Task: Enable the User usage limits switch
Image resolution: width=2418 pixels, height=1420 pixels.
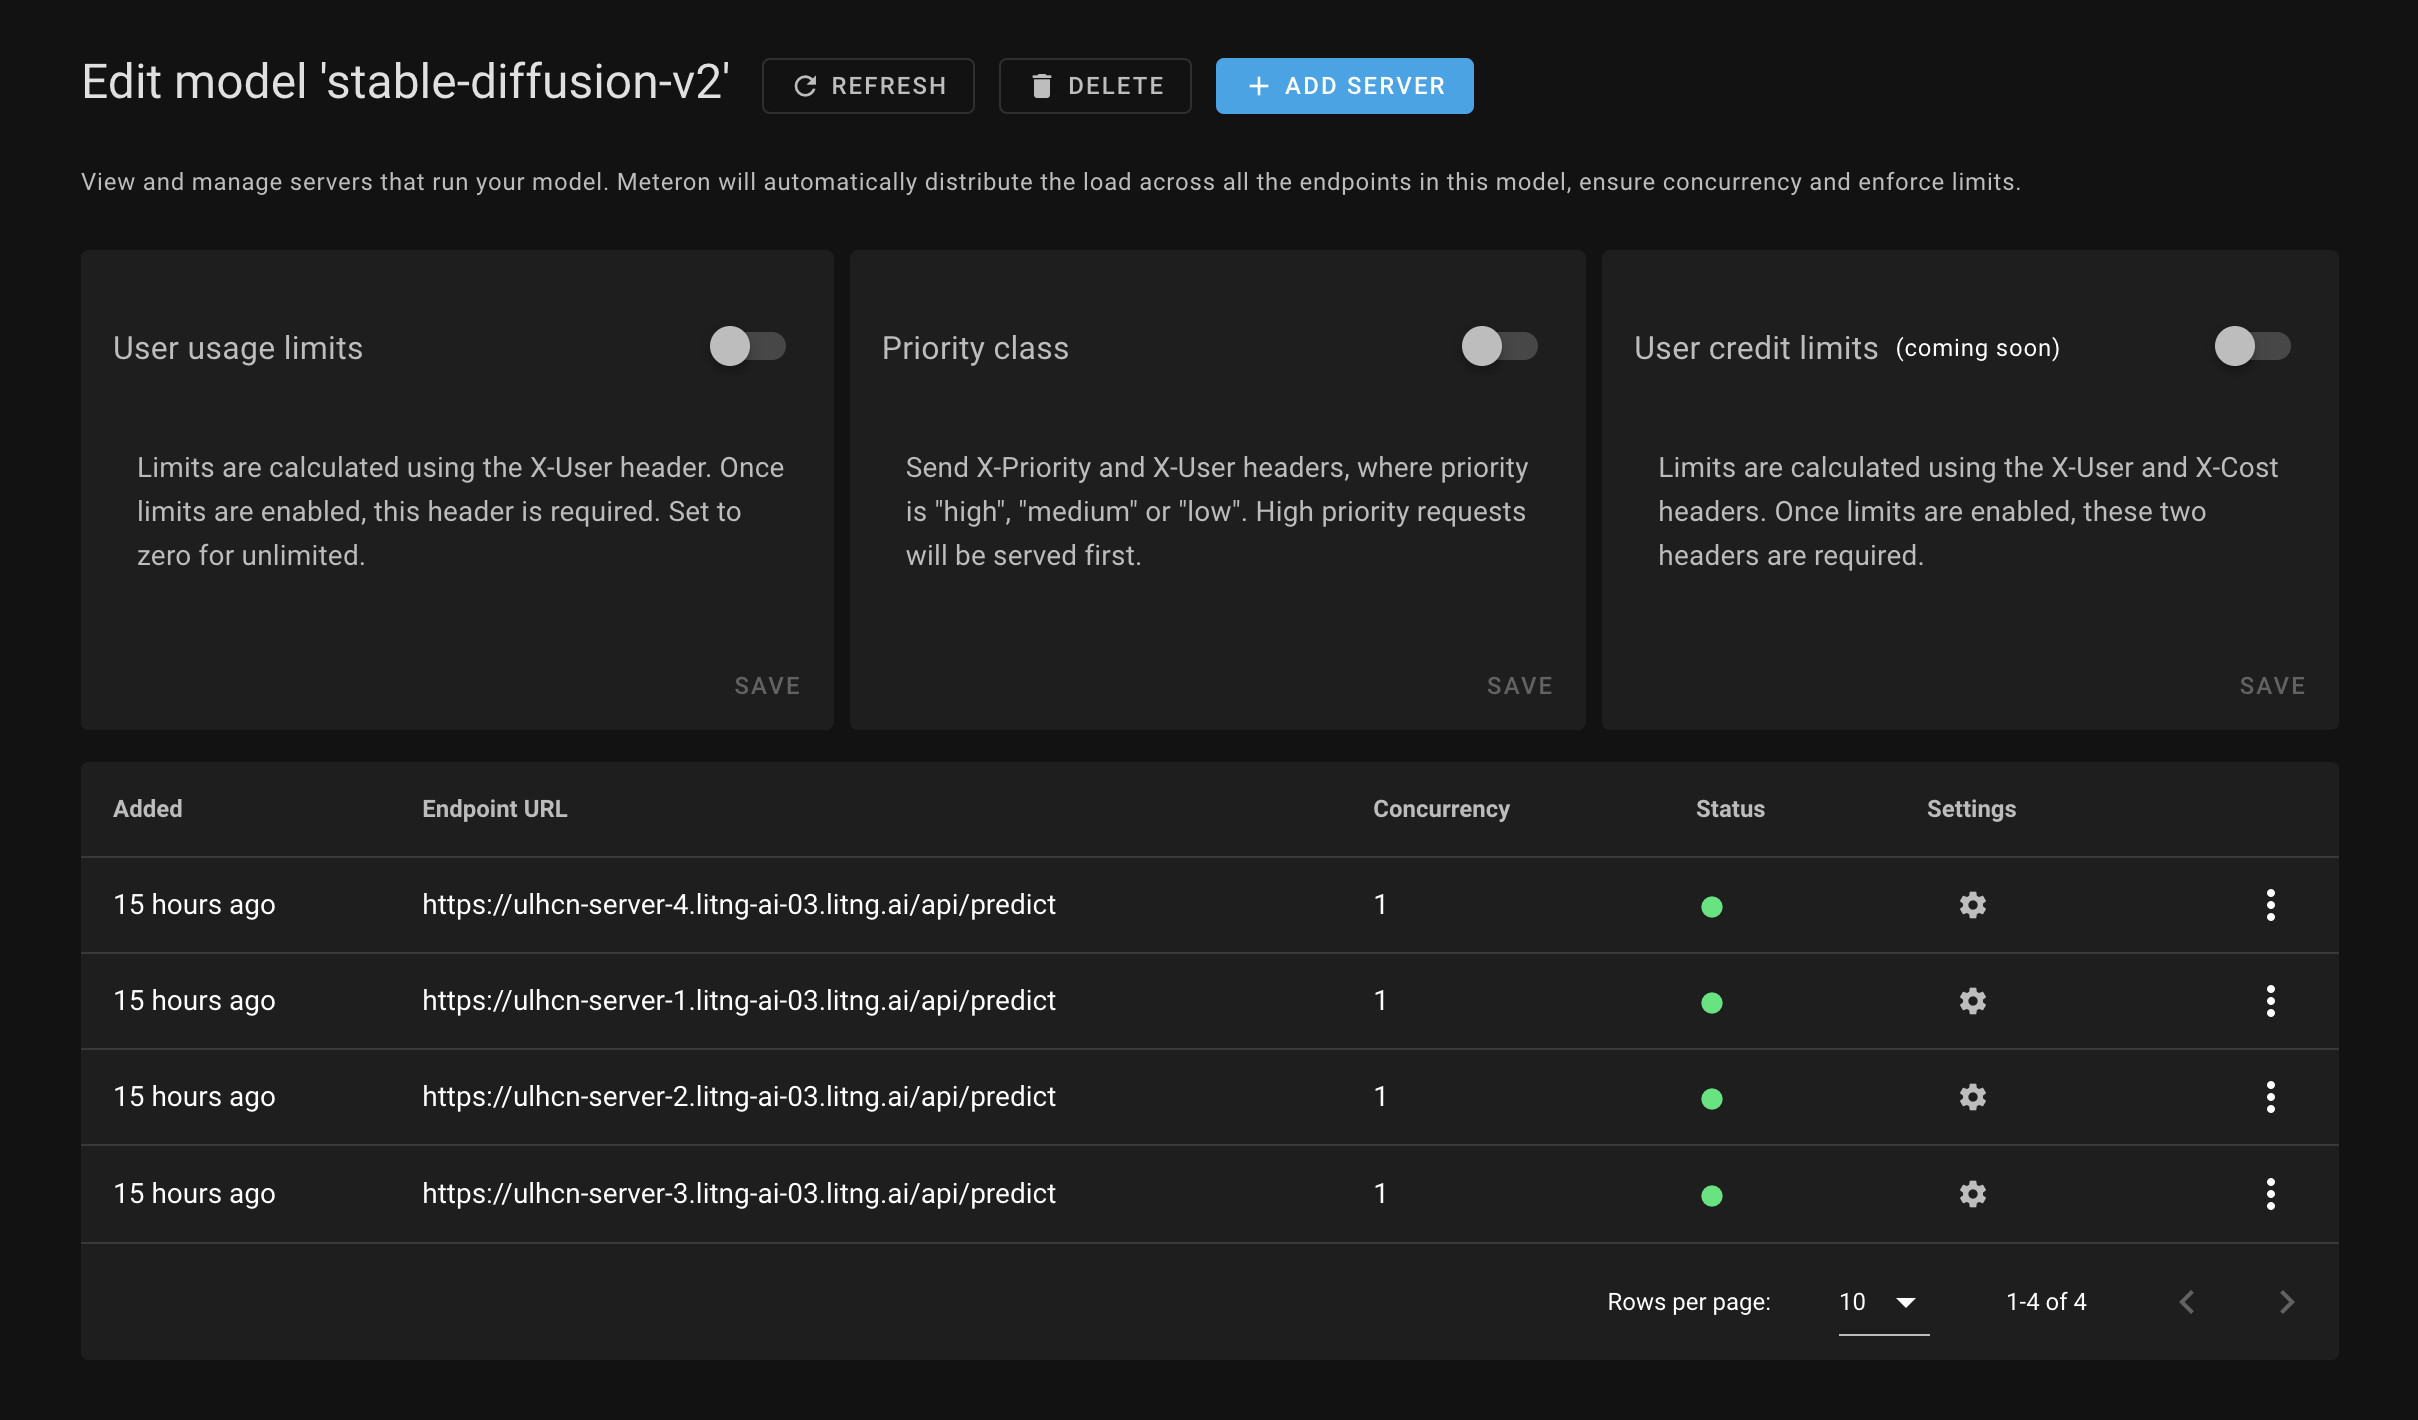Action: (x=747, y=347)
